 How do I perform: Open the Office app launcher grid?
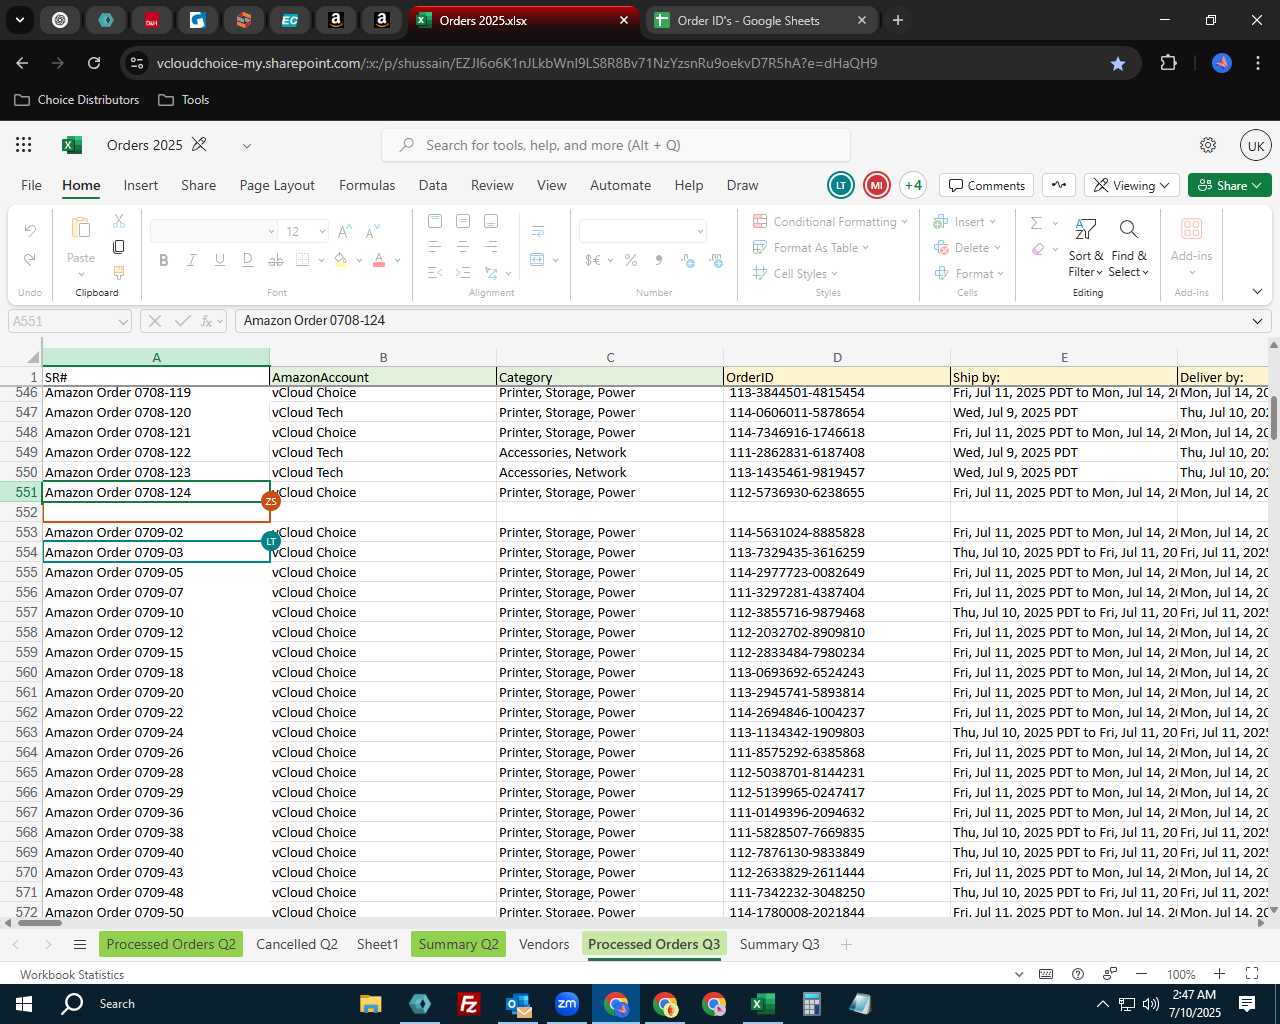click(x=24, y=145)
